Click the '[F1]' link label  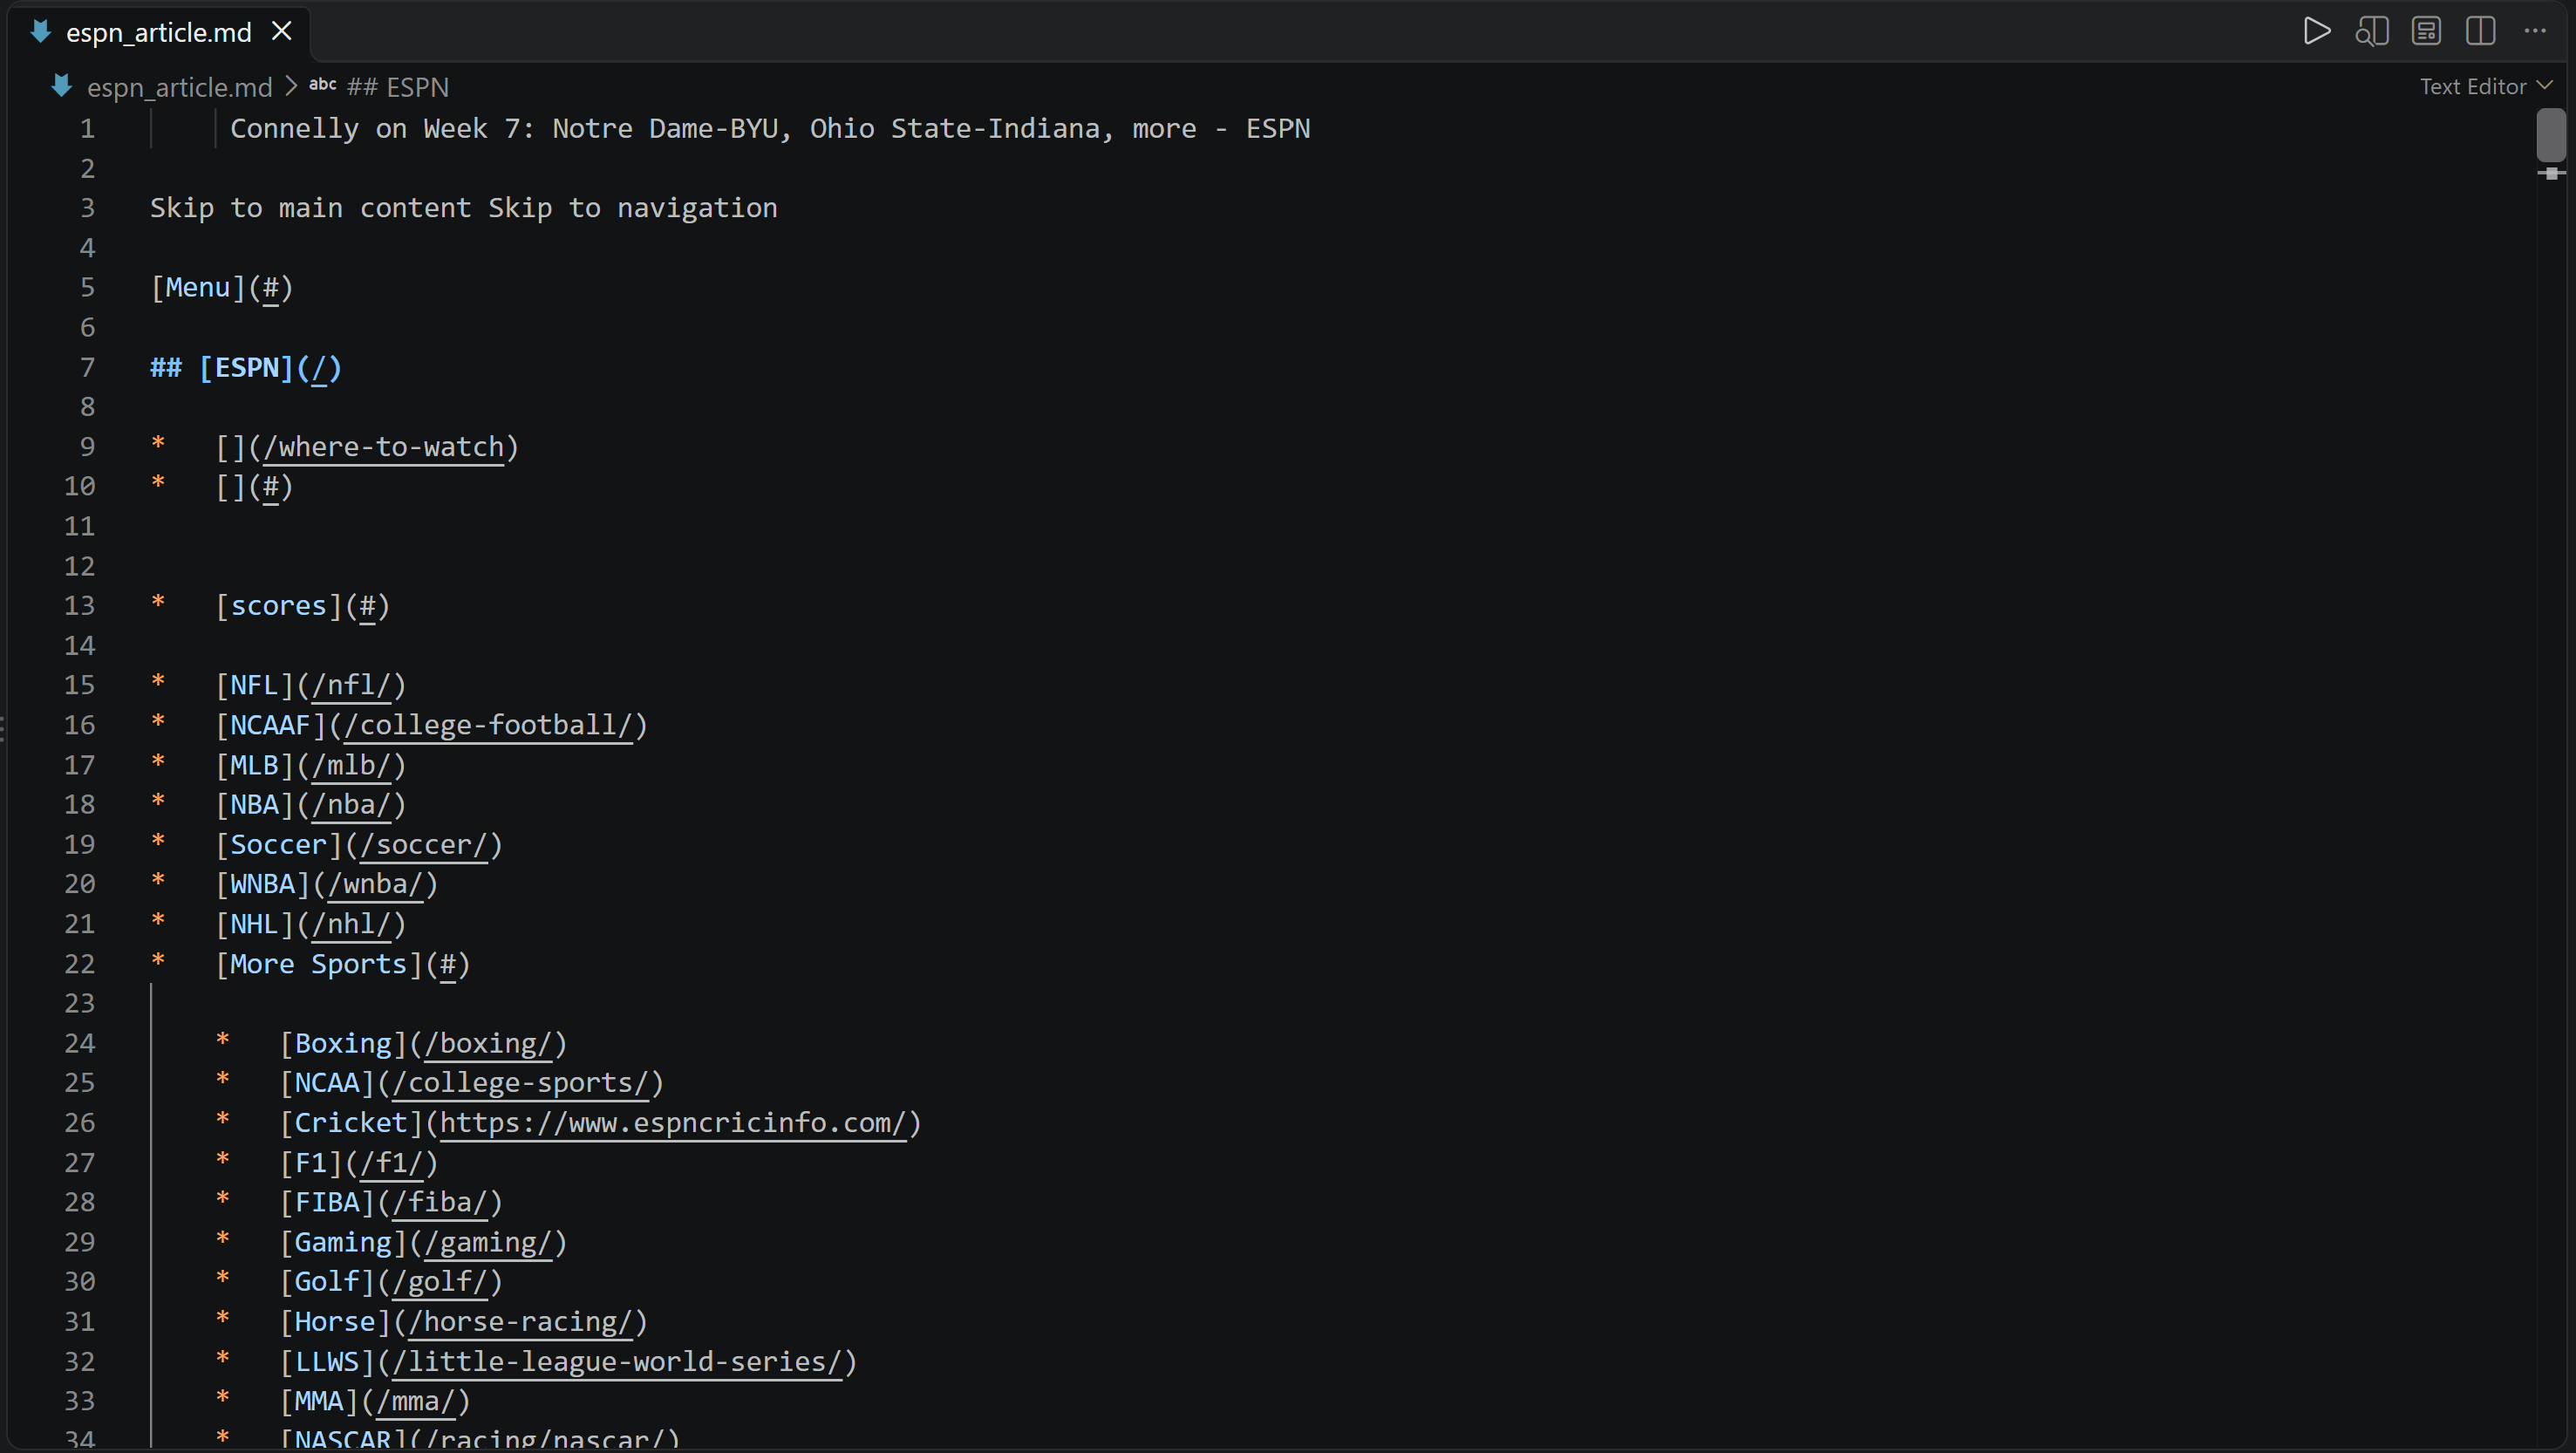pos(311,1163)
